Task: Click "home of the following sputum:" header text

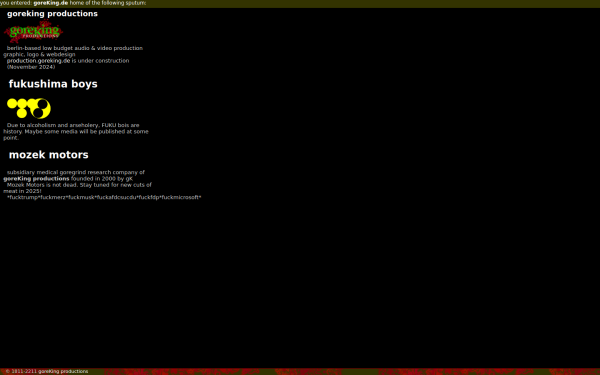Action: [x=108, y=3]
